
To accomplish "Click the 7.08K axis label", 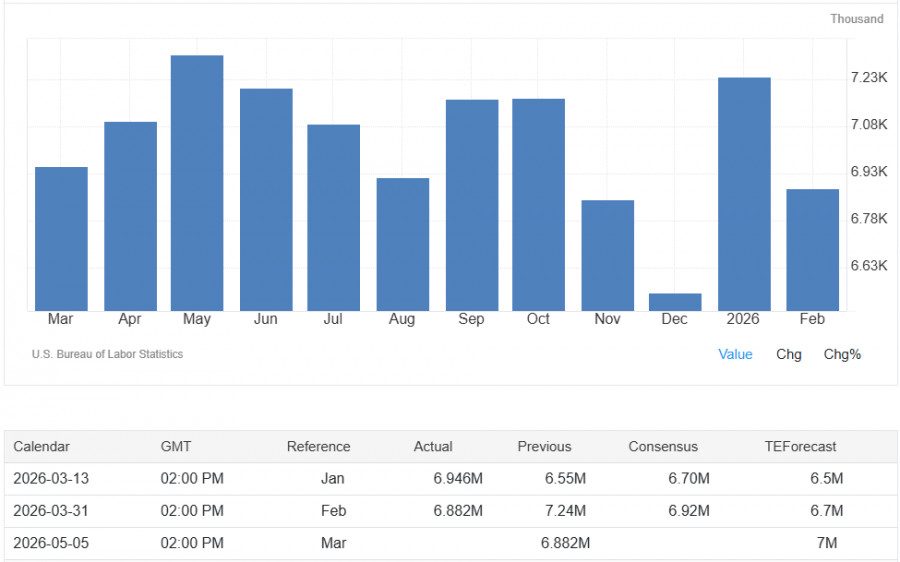I will (x=869, y=125).
